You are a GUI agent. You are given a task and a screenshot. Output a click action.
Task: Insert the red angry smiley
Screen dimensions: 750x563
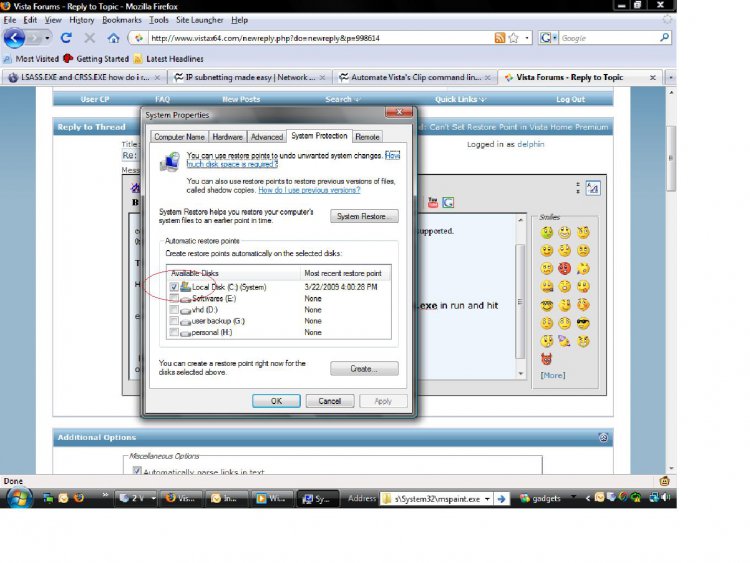(x=564, y=268)
